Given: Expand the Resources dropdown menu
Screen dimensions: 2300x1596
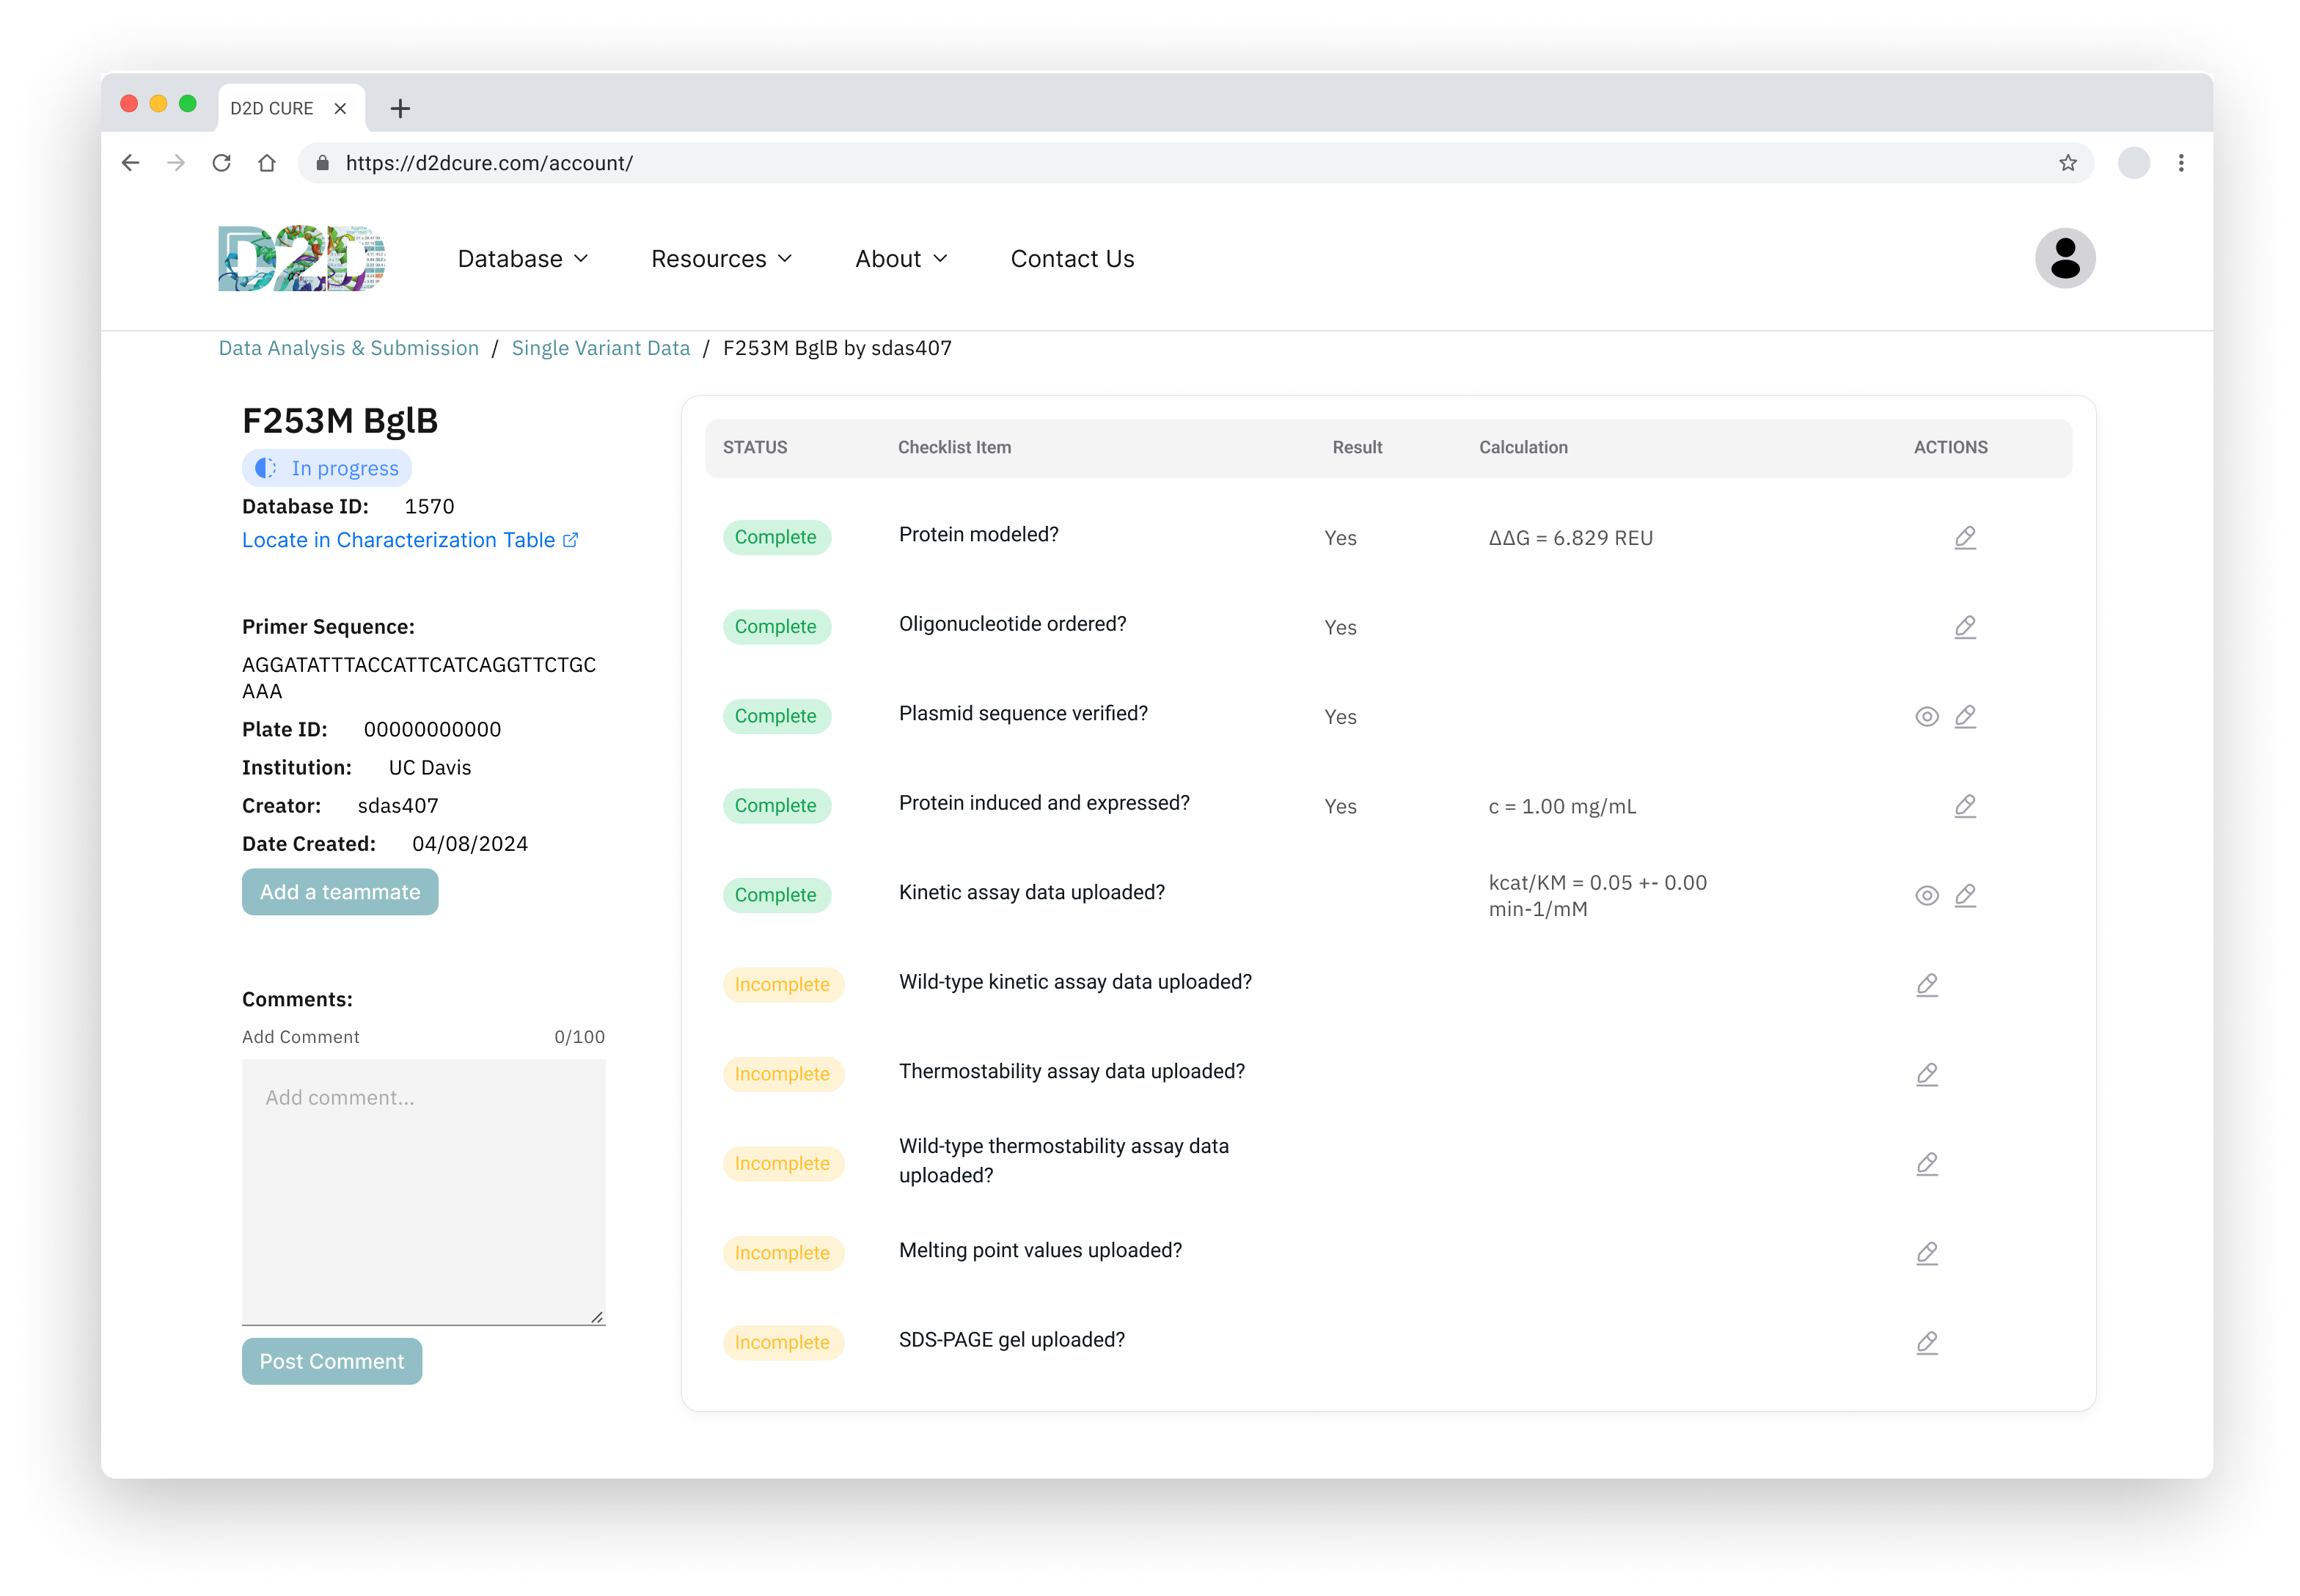Looking at the screenshot, I should 721,259.
